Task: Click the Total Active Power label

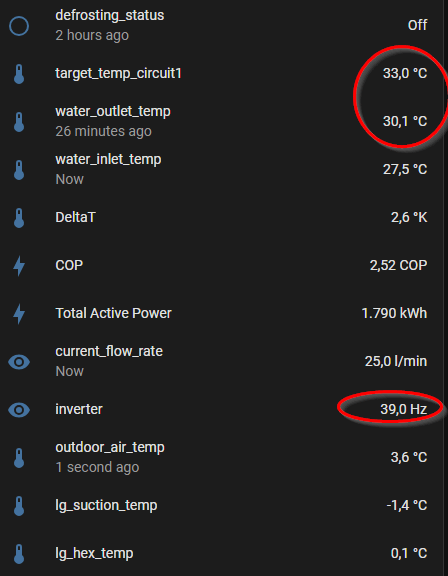Action: [x=113, y=313]
